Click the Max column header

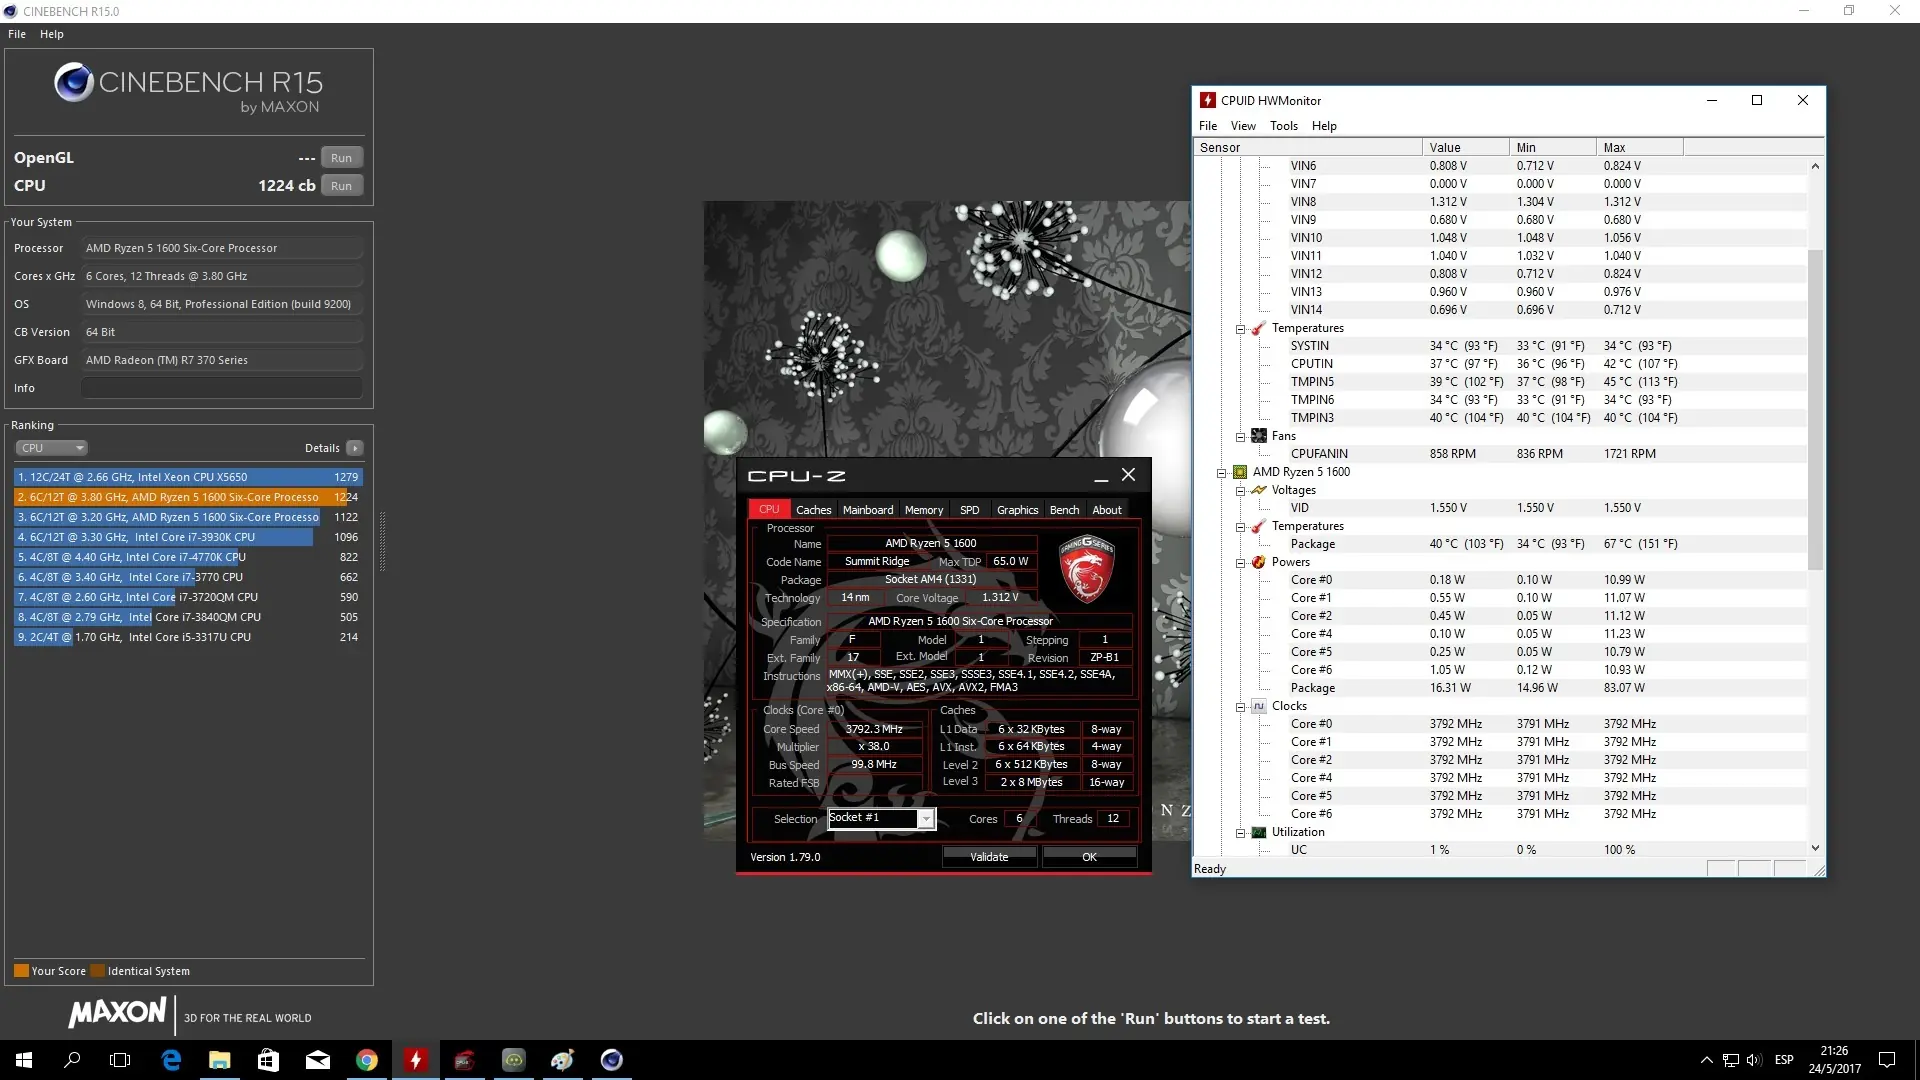click(1640, 147)
